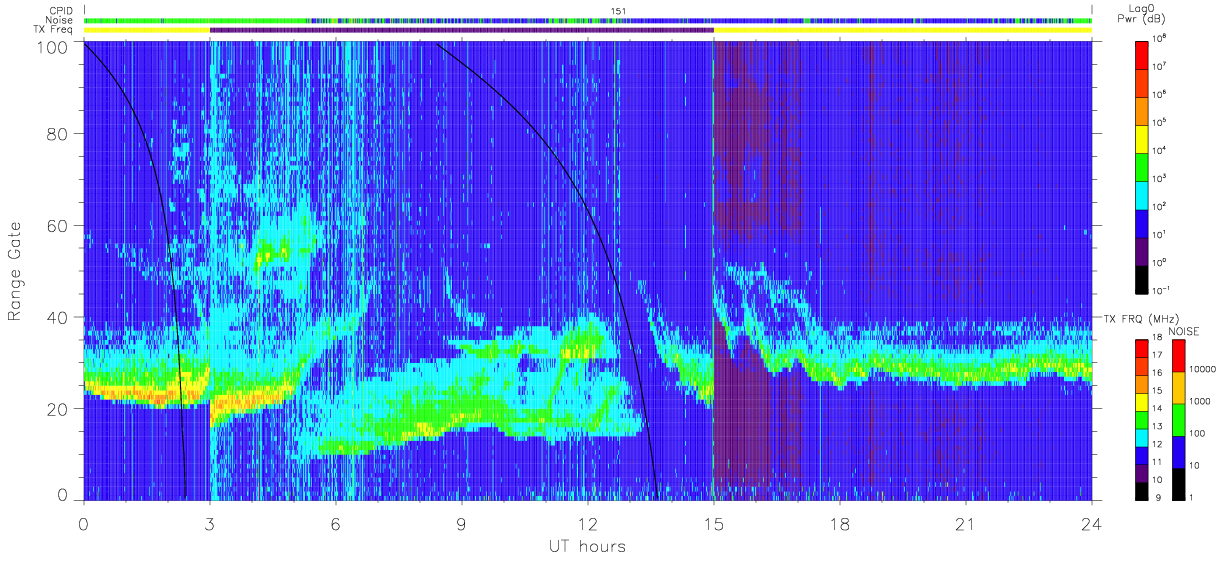Click the x-axis tick label 18
Image resolution: width=1228 pixels, height=567 pixels.
coord(840,523)
